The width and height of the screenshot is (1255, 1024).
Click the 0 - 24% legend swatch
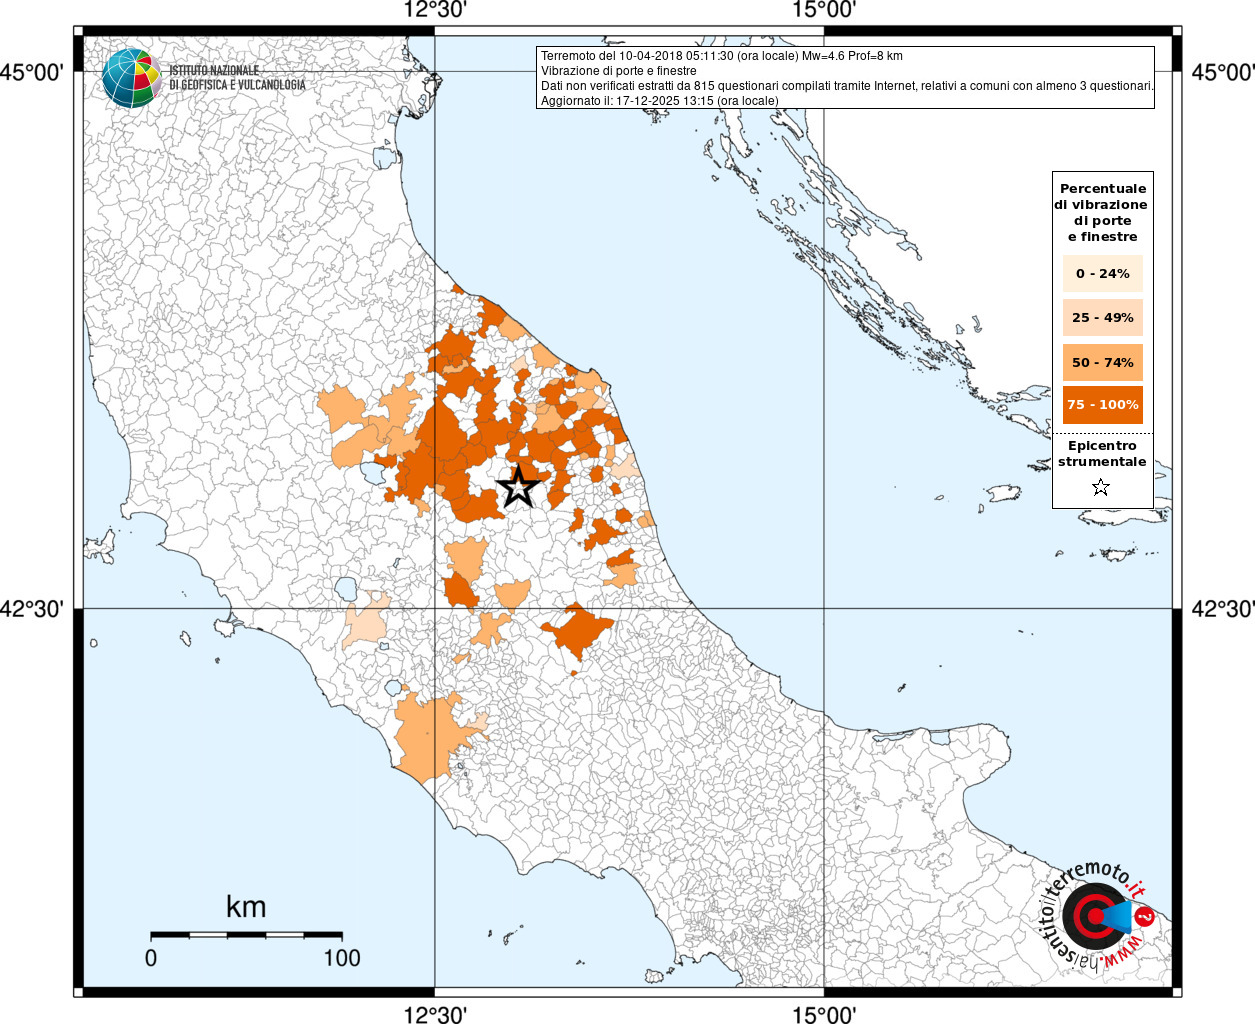pyautogui.click(x=1103, y=273)
